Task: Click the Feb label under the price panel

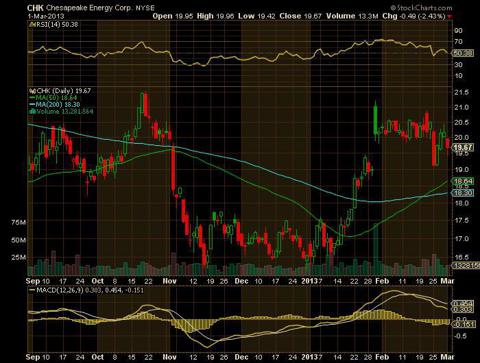Action: (382, 281)
